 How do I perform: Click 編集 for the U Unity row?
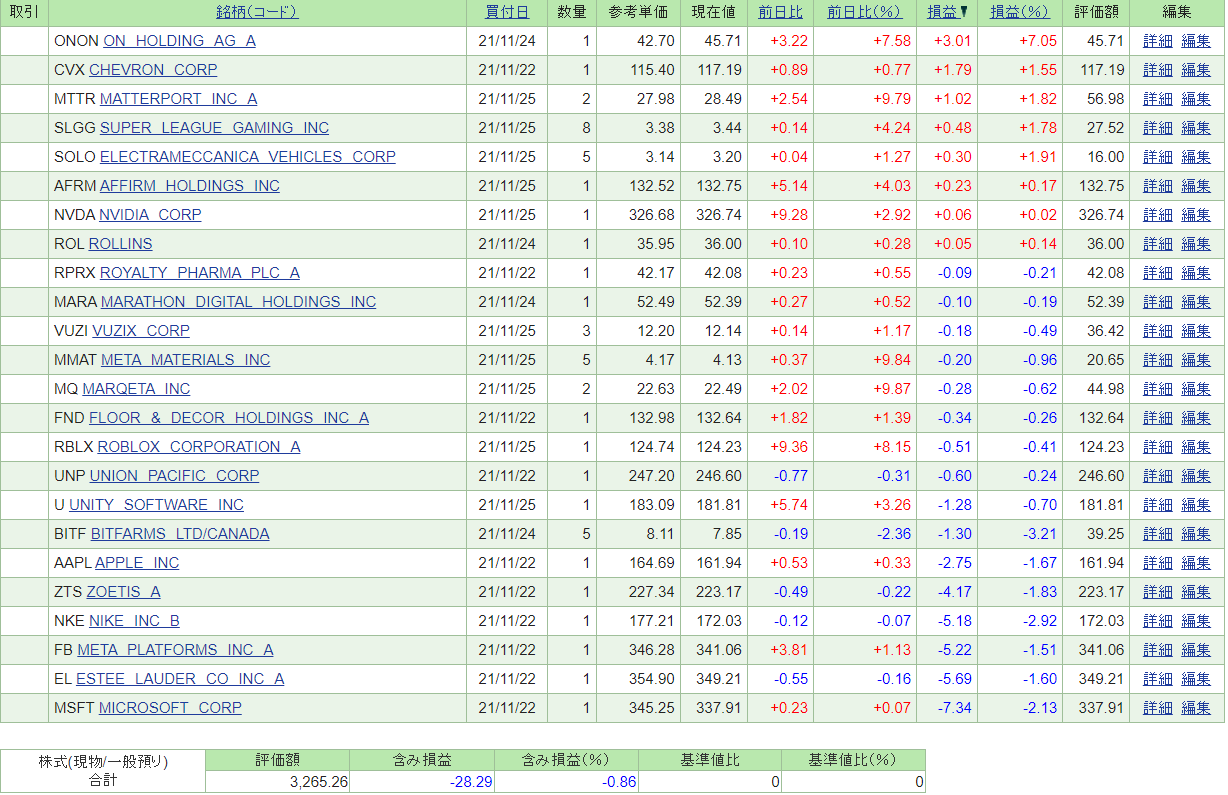pyautogui.click(x=1196, y=505)
